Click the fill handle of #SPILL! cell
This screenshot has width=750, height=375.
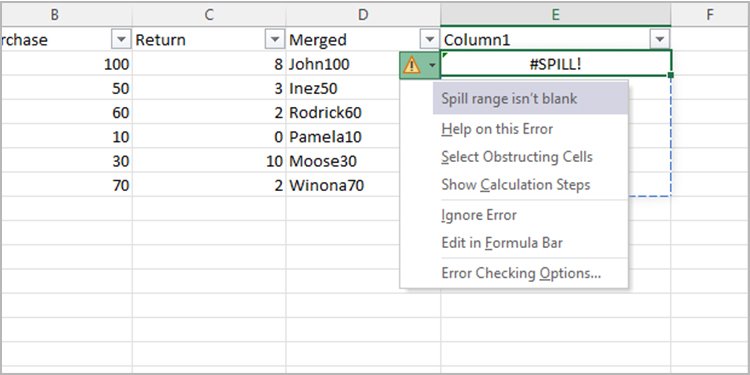click(671, 76)
